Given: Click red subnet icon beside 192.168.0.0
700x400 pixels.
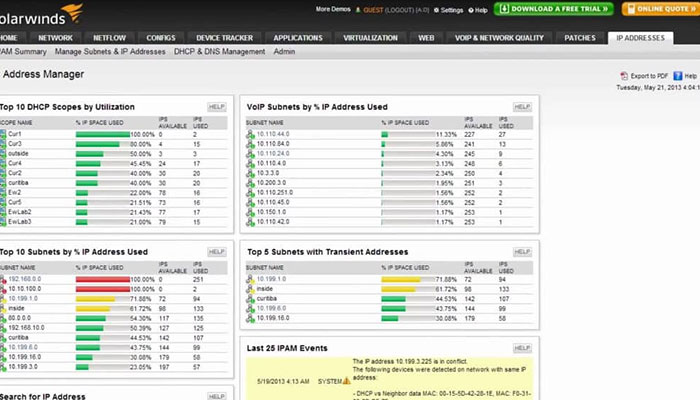Looking at the screenshot, I should pyautogui.click(x=3, y=279).
